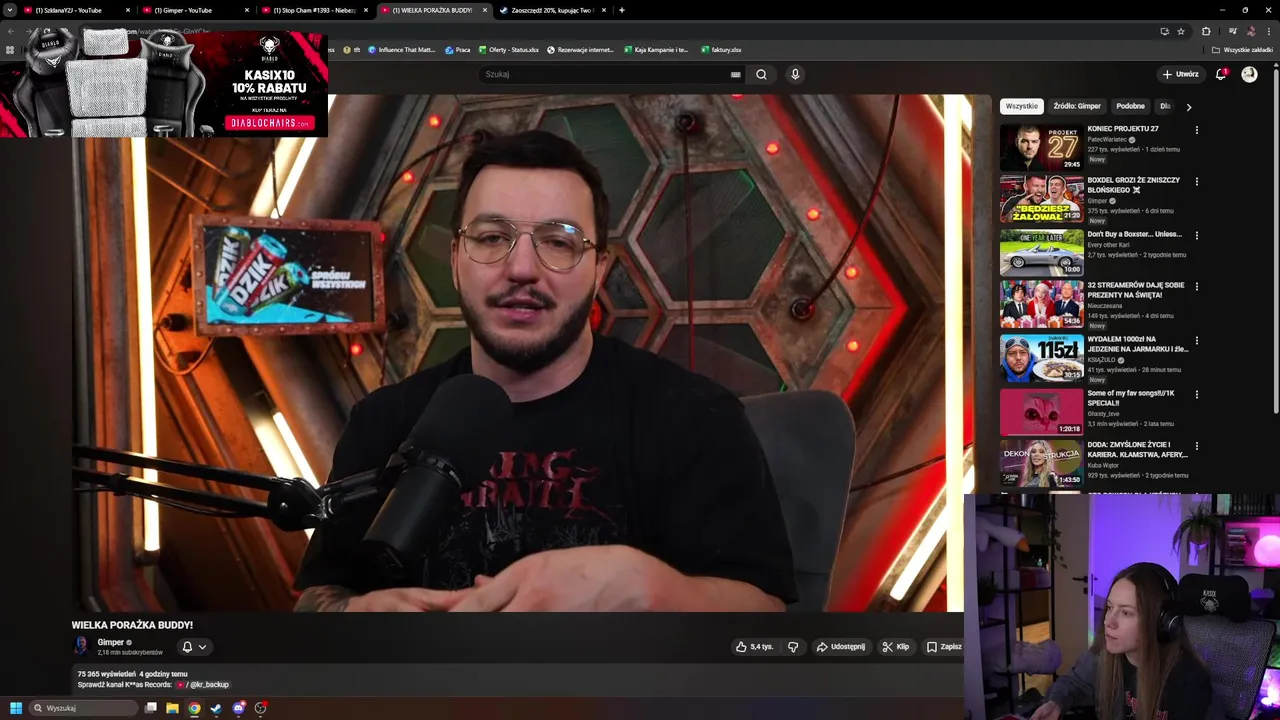This screenshot has width=1280, height=720.
Task: Switch to the Stop Cham #1393 tab
Action: (x=315, y=10)
